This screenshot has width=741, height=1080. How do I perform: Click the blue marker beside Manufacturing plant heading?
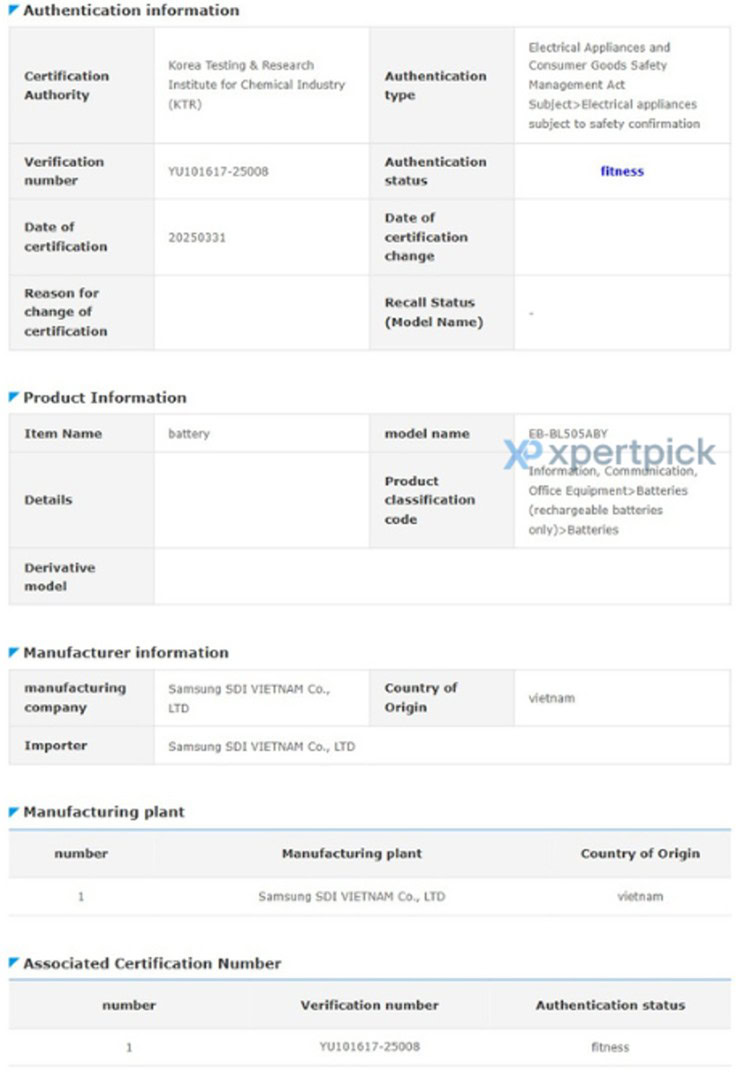click(14, 812)
